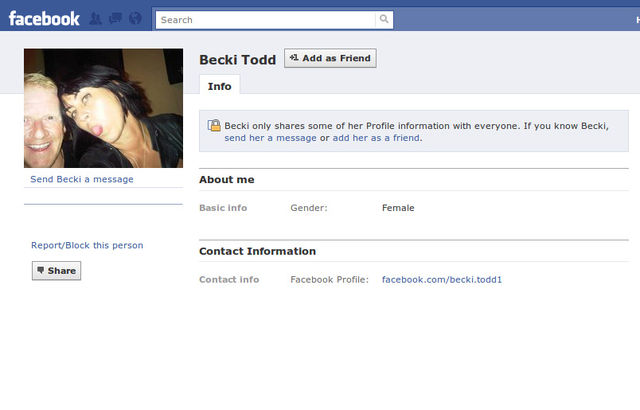Open the messages icon in top bar
This screenshot has width=640, height=410.
(x=114, y=19)
